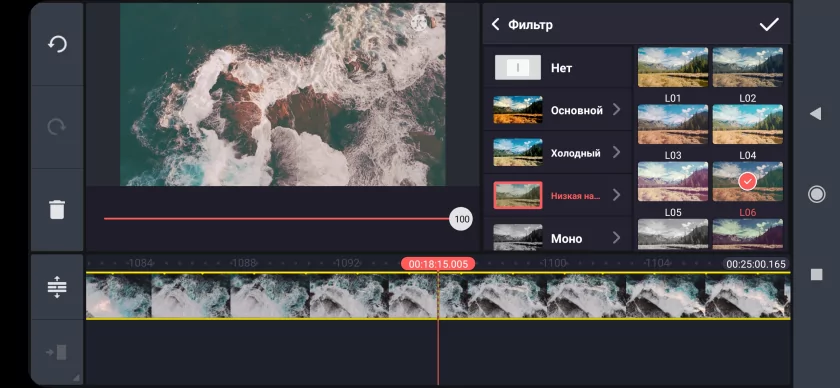840x388 pixels.
Task: Tap the selected L06 filter thumbnail
Action: [748, 182]
